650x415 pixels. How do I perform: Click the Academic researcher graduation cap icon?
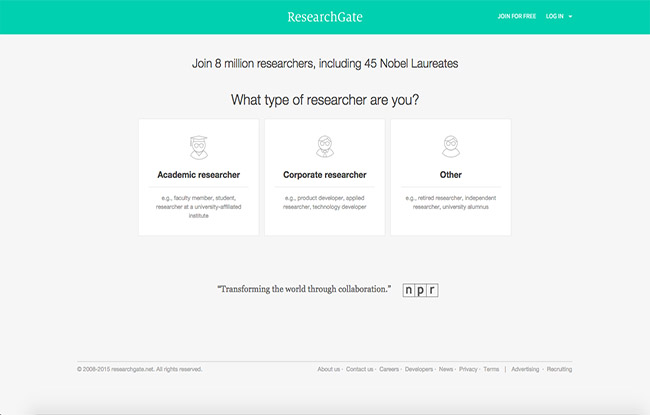coord(199,147)
